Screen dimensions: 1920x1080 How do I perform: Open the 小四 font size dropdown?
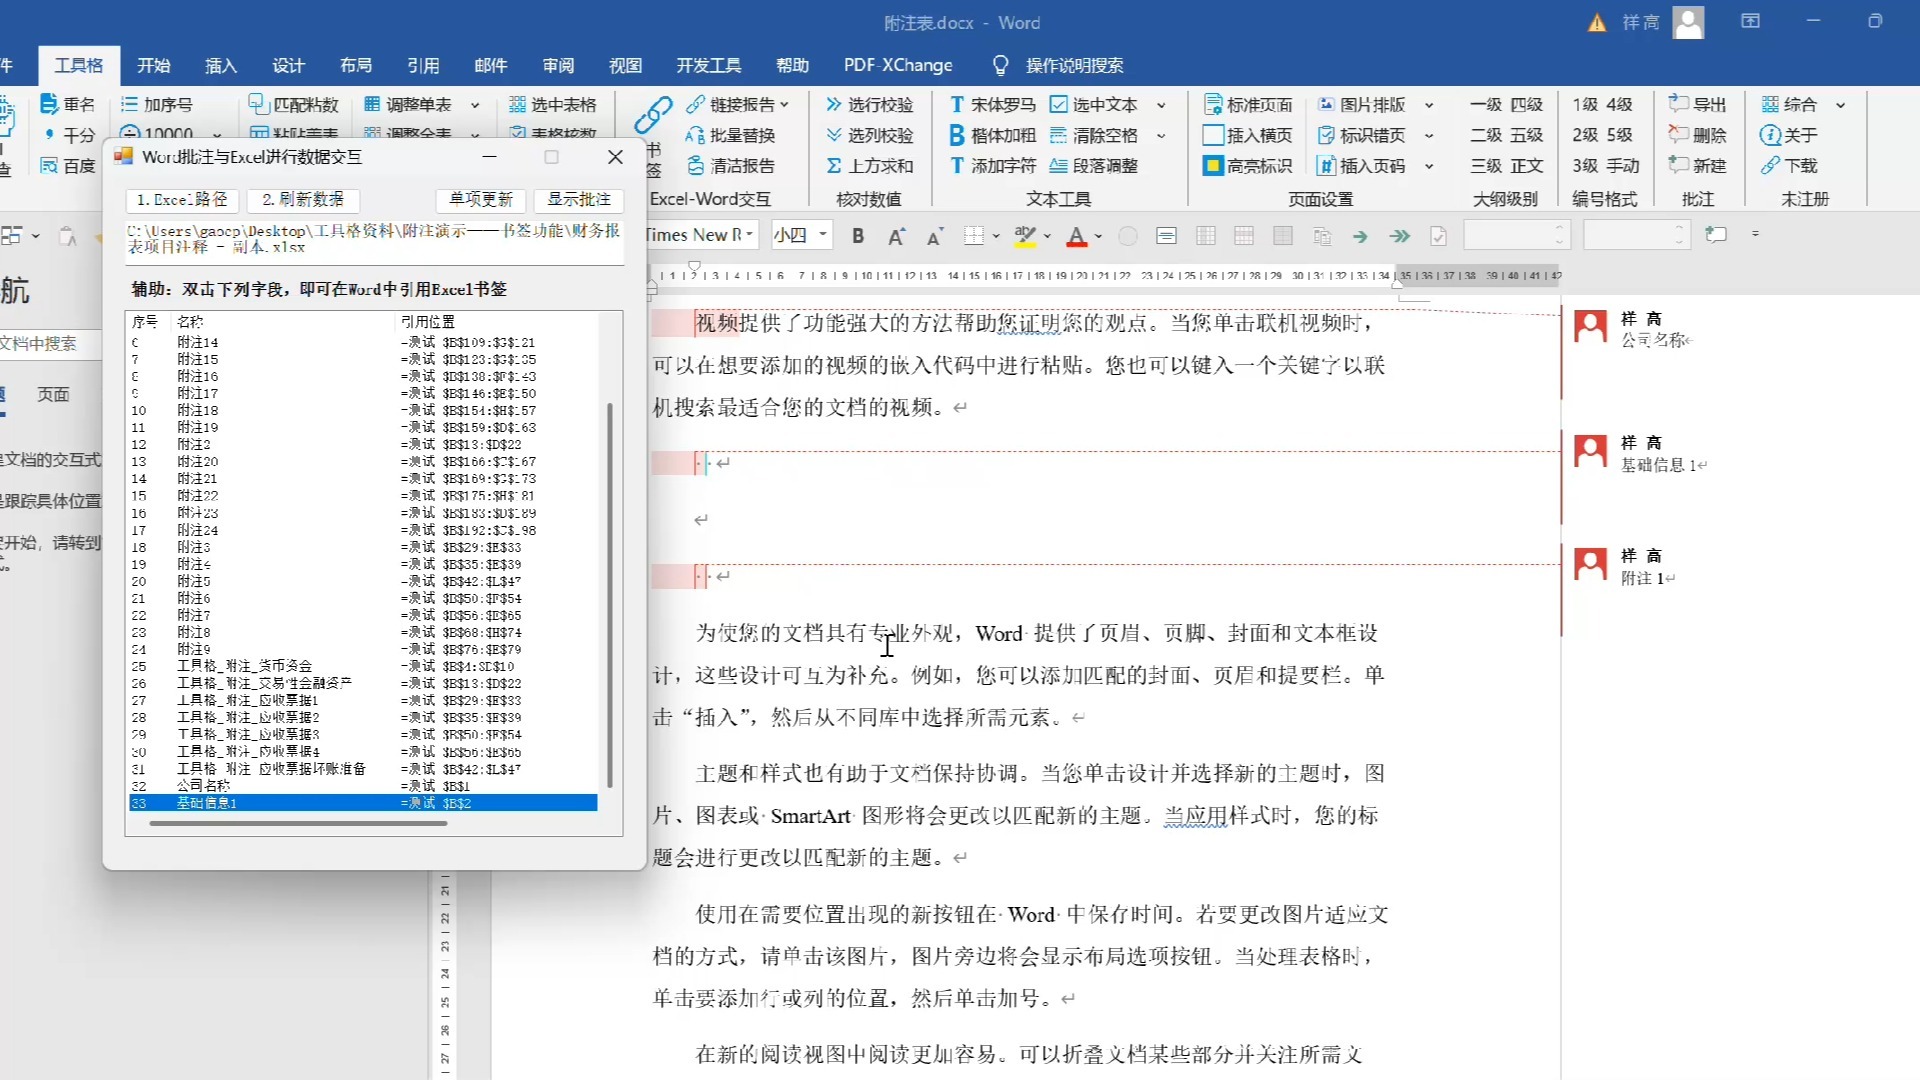(823, 235)
